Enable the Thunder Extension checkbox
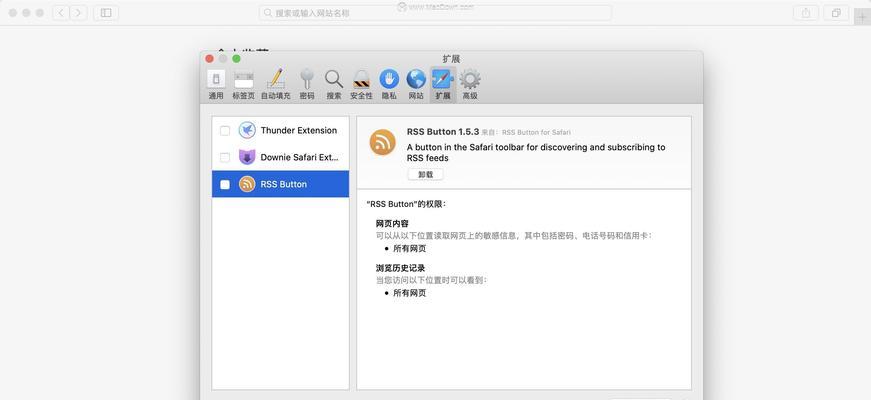 pyautogui.click(x=225, y=131)
